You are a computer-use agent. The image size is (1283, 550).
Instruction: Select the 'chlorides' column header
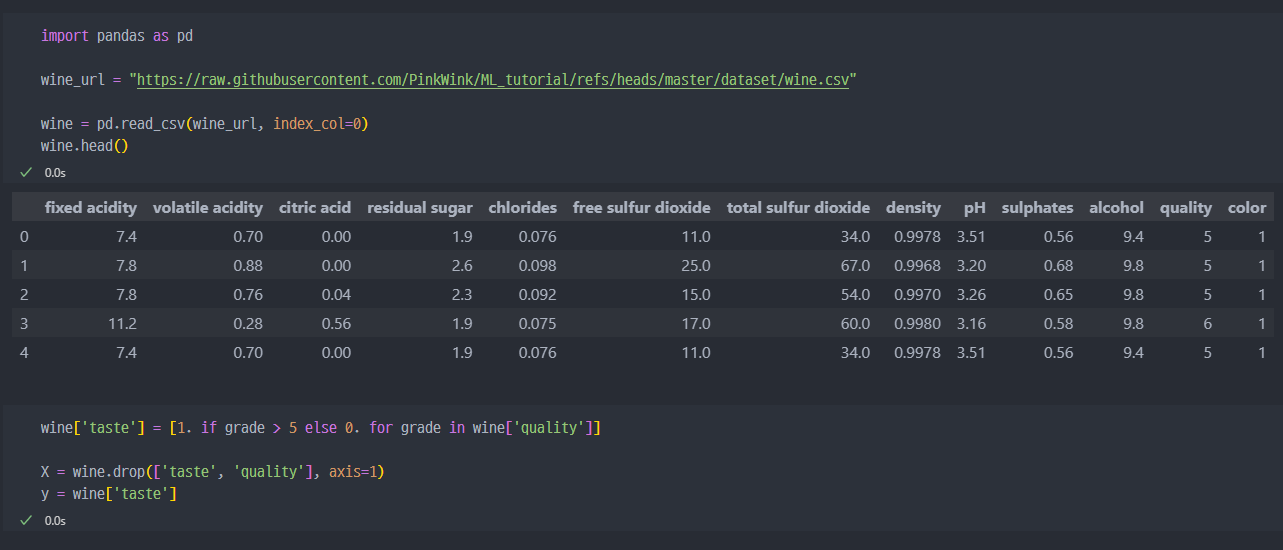pyautogui.click(x=523, y=208)
